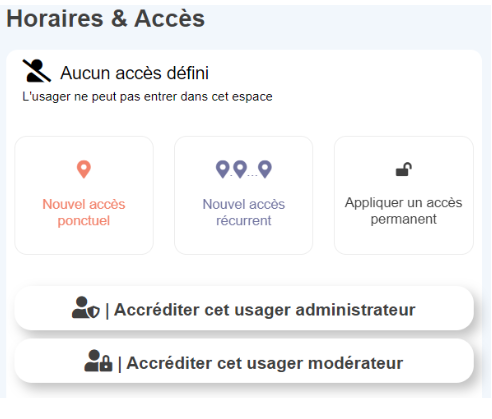
Task: Click the word administrateur in the accreditation button
Action: point(355,310)
